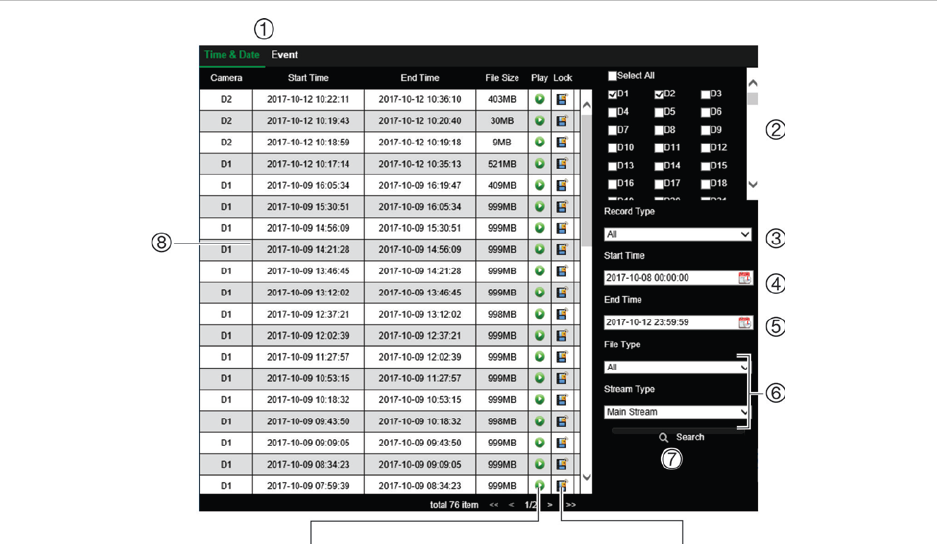Lock recording starting 2017-10-09 07:59:39
Screen dimensions: 937x544
(x=562, y=485)
